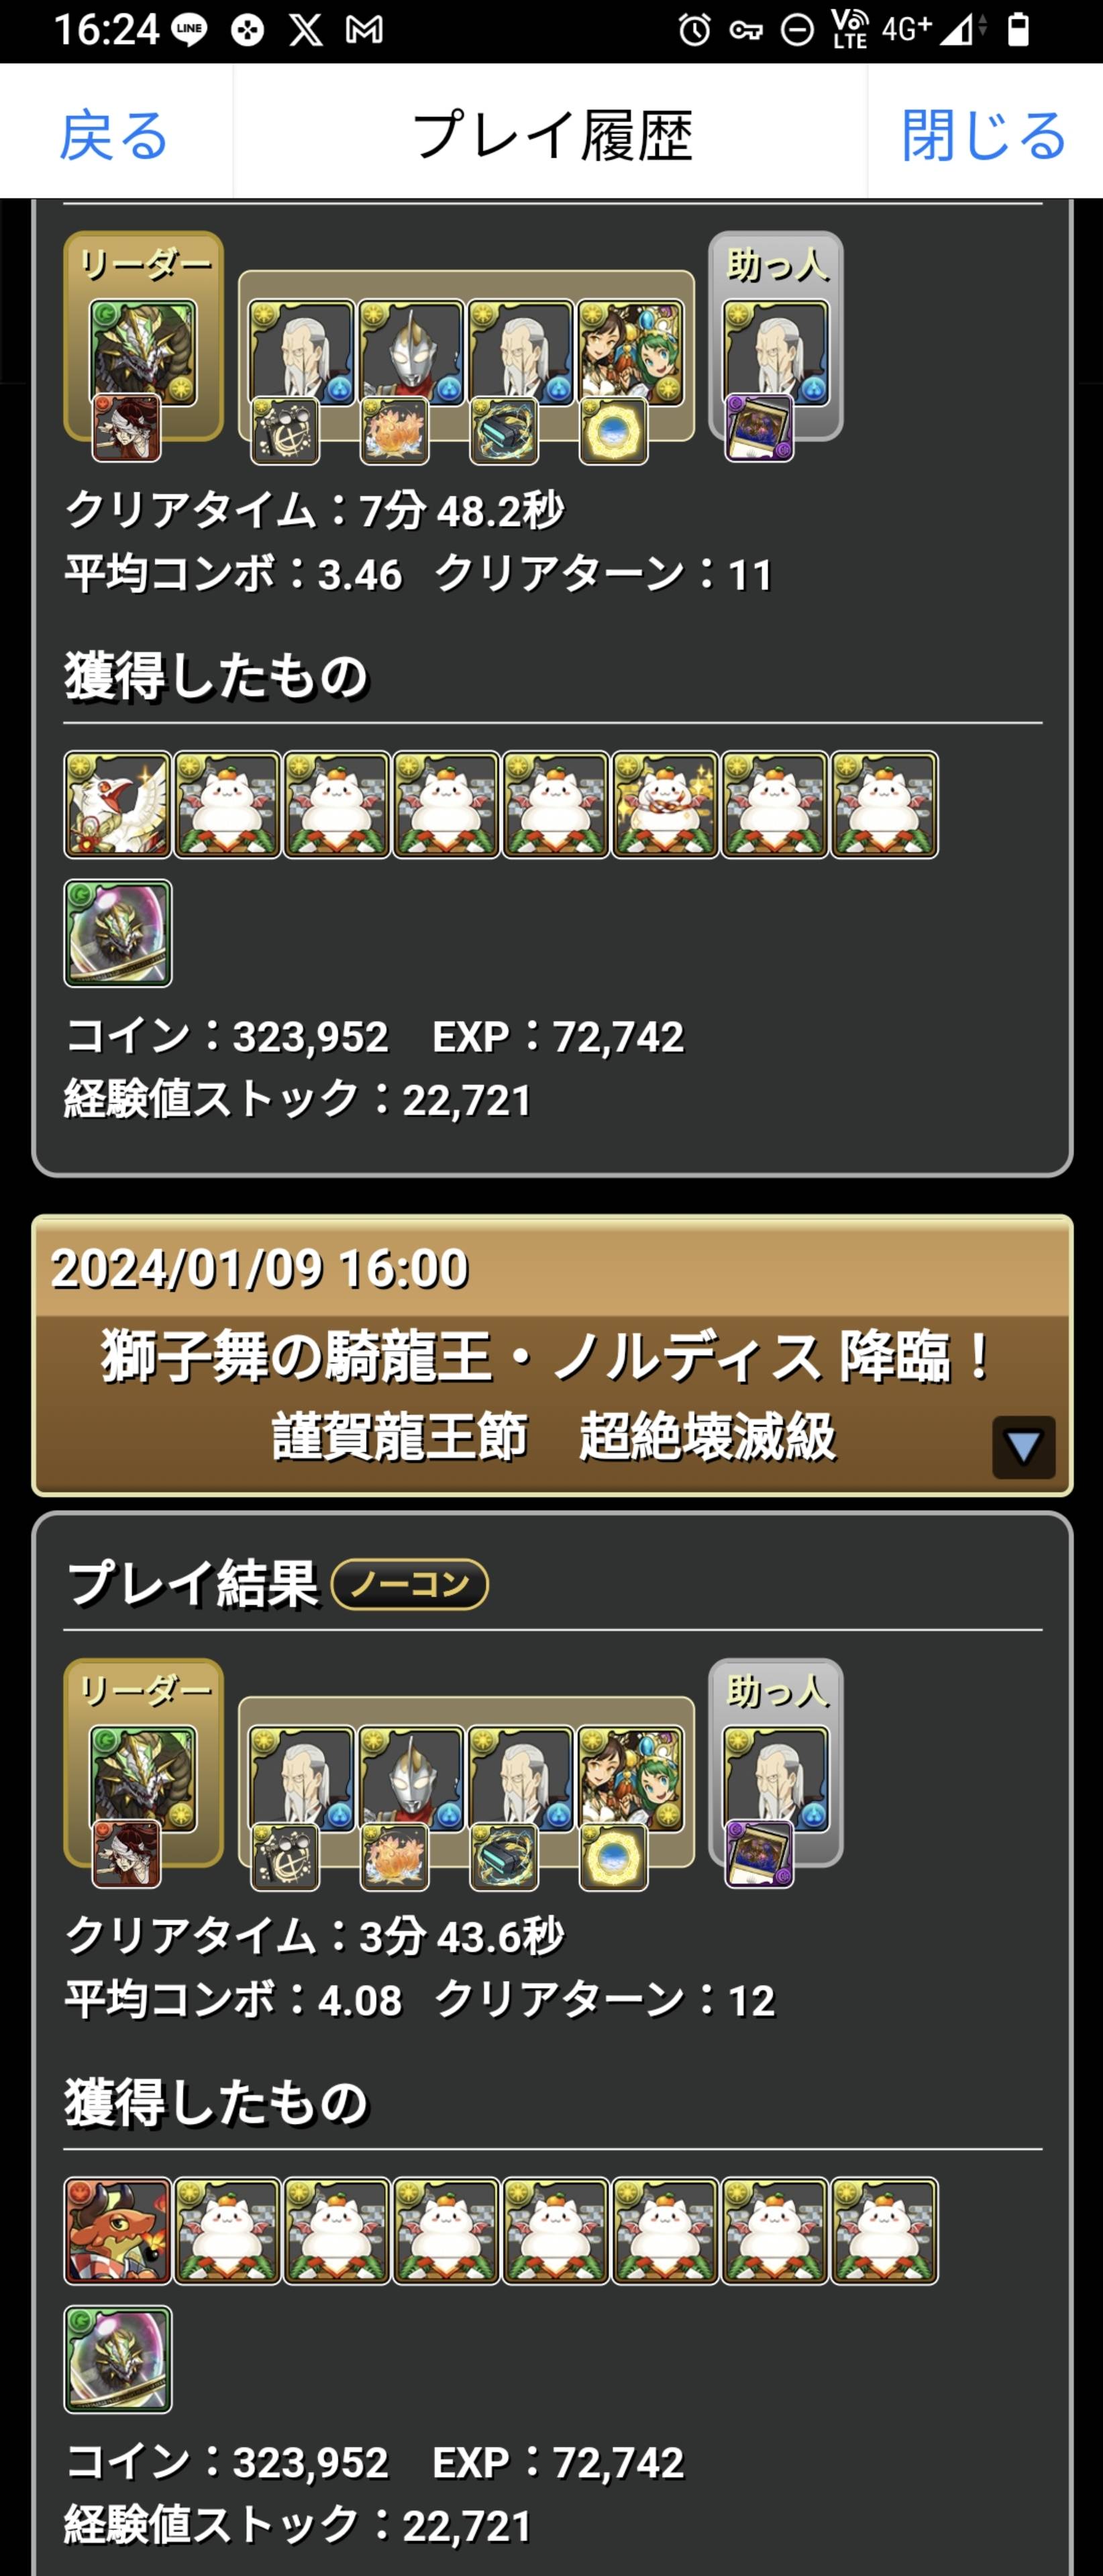Tap the sparkling gold cat reward icon
The height and width of the screenshot is (2576, 1103).
click(665, 805)
